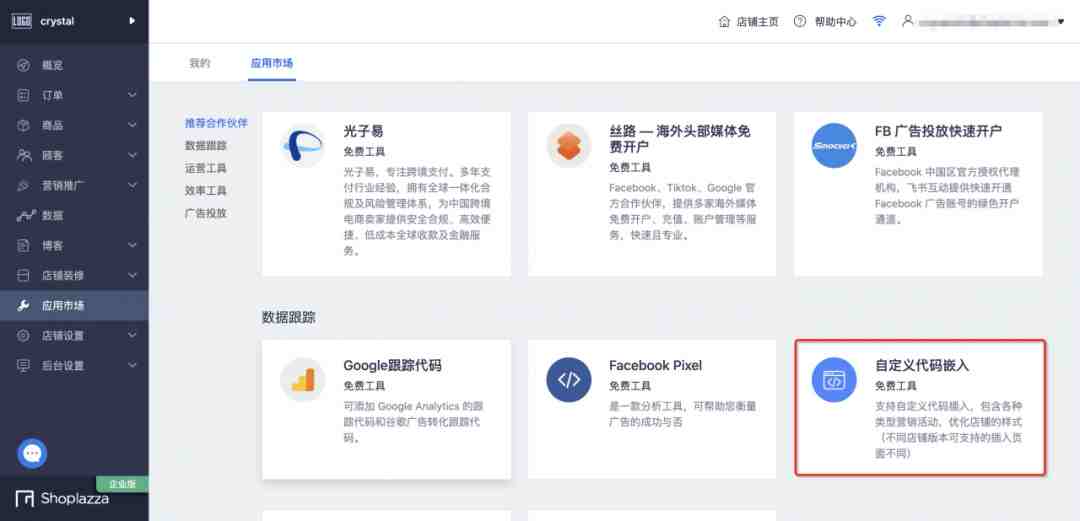
Task: Open the 概览 overview icon in sidebar
Action: 24,65
